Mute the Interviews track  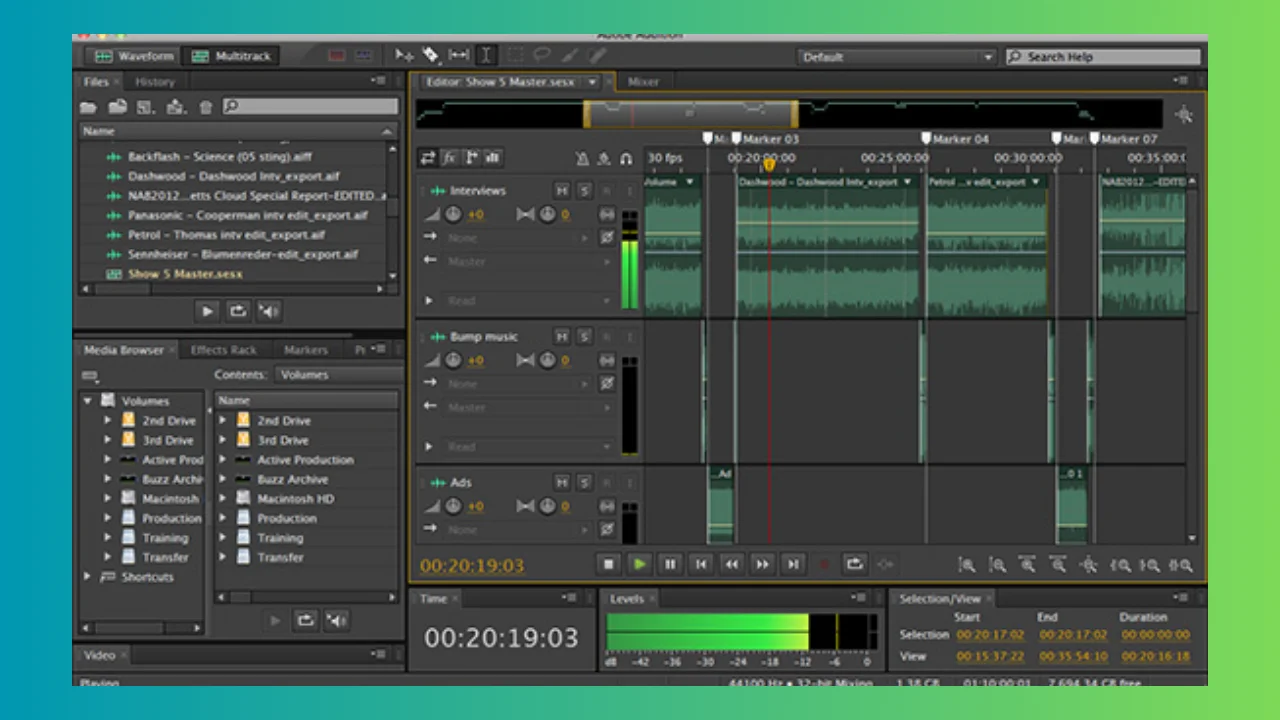pos(562,190)
